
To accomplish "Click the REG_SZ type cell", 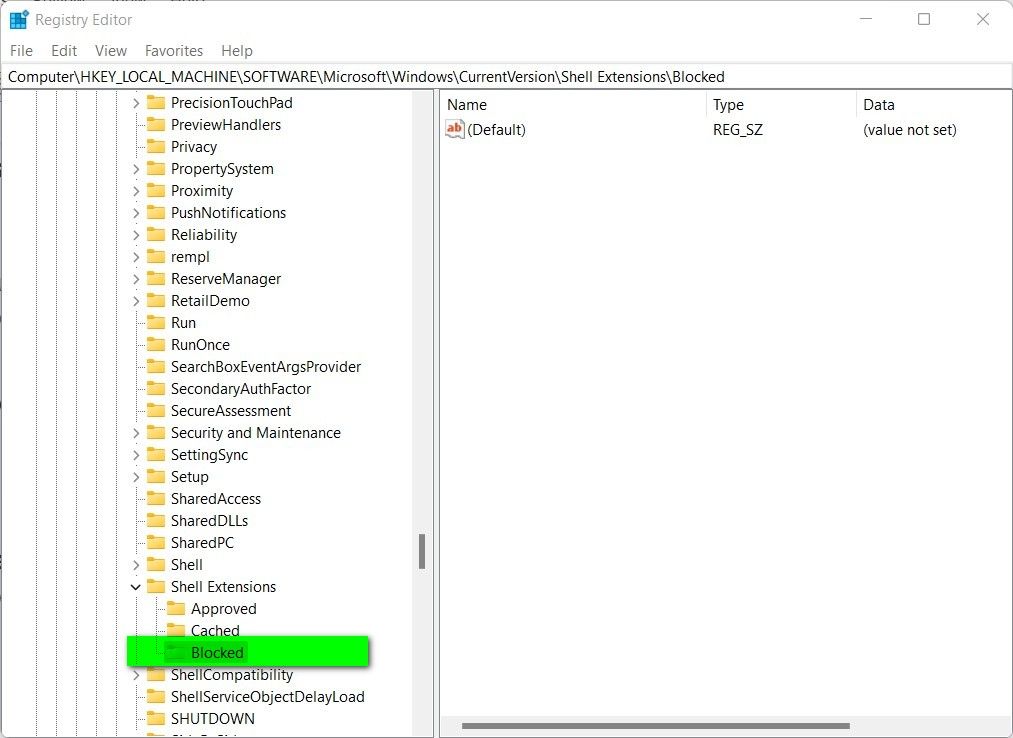I will pos(738,130).
